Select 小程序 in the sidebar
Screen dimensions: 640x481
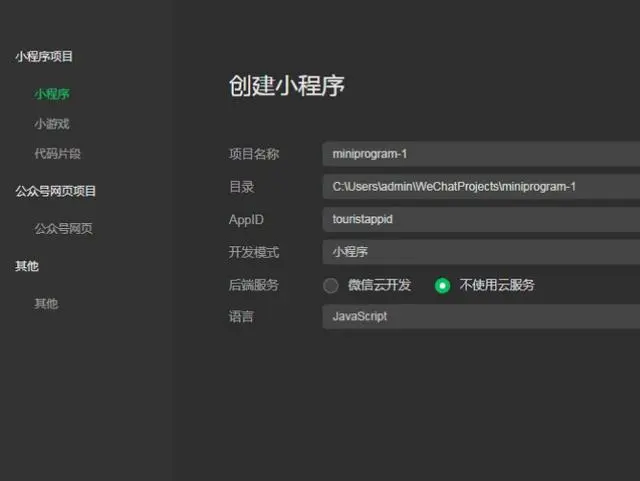pyautogui.click(x=52, y=94)
